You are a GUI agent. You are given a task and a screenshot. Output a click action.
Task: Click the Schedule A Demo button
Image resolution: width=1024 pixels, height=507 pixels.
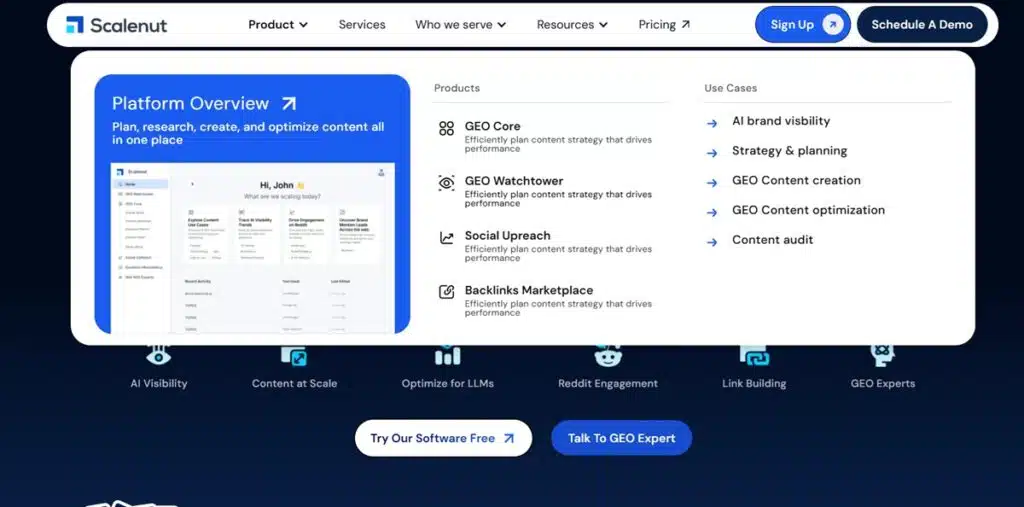pyautogui.click(x=922, y=25)
